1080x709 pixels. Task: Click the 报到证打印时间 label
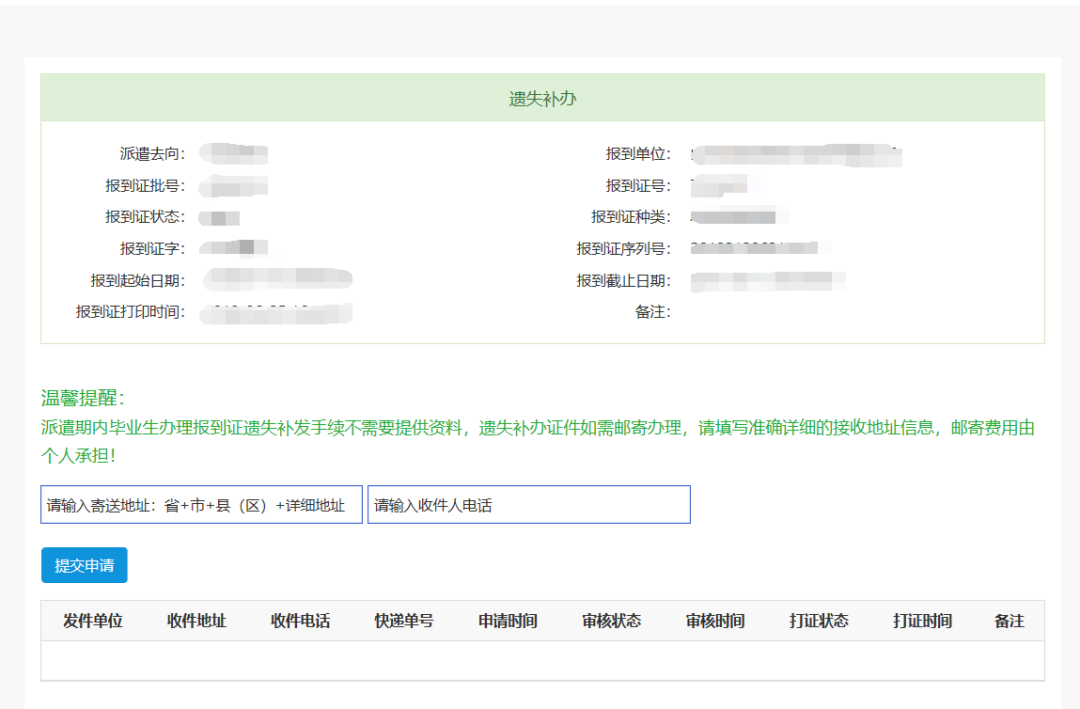[130, 311]
